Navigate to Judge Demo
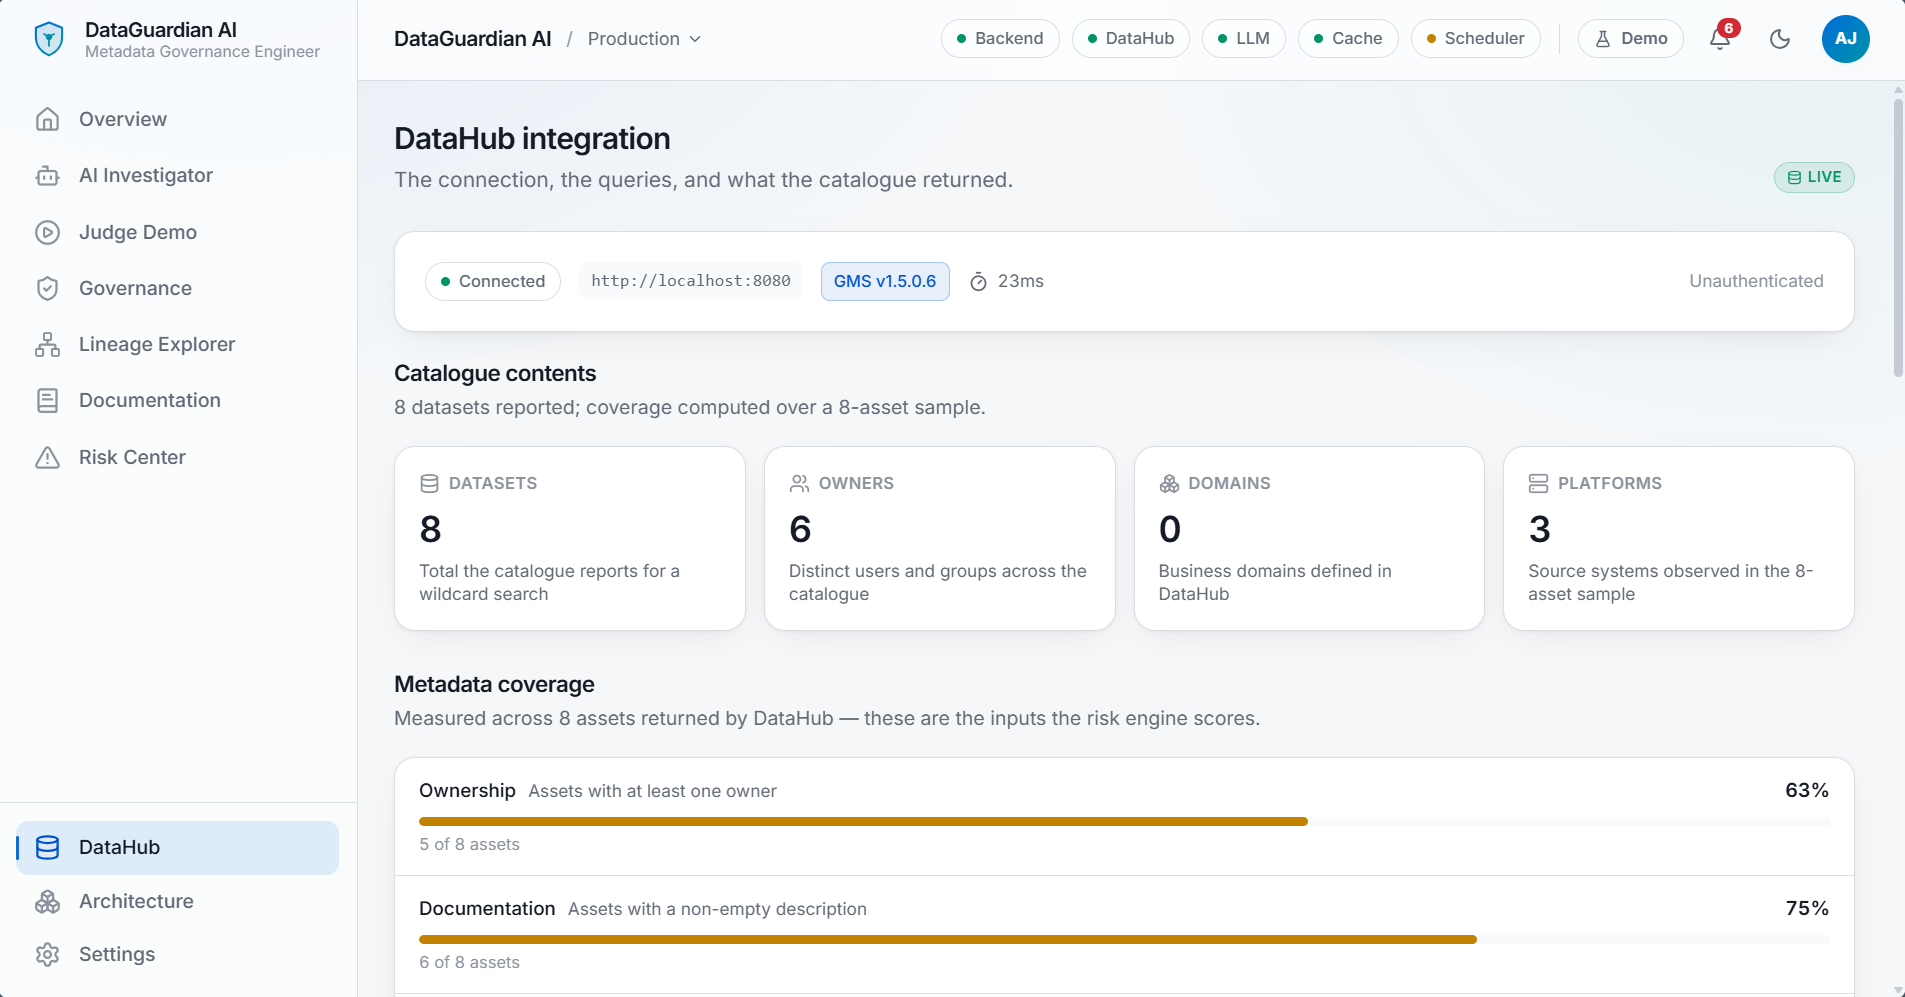 (177, 232)
